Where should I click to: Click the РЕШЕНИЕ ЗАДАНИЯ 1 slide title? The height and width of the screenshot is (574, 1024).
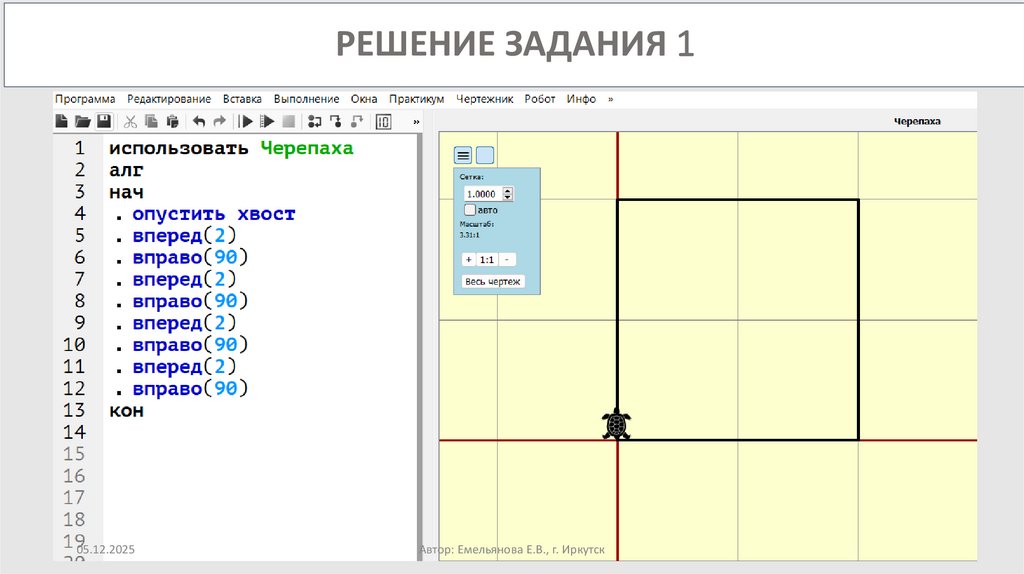(x=515, y=44)
